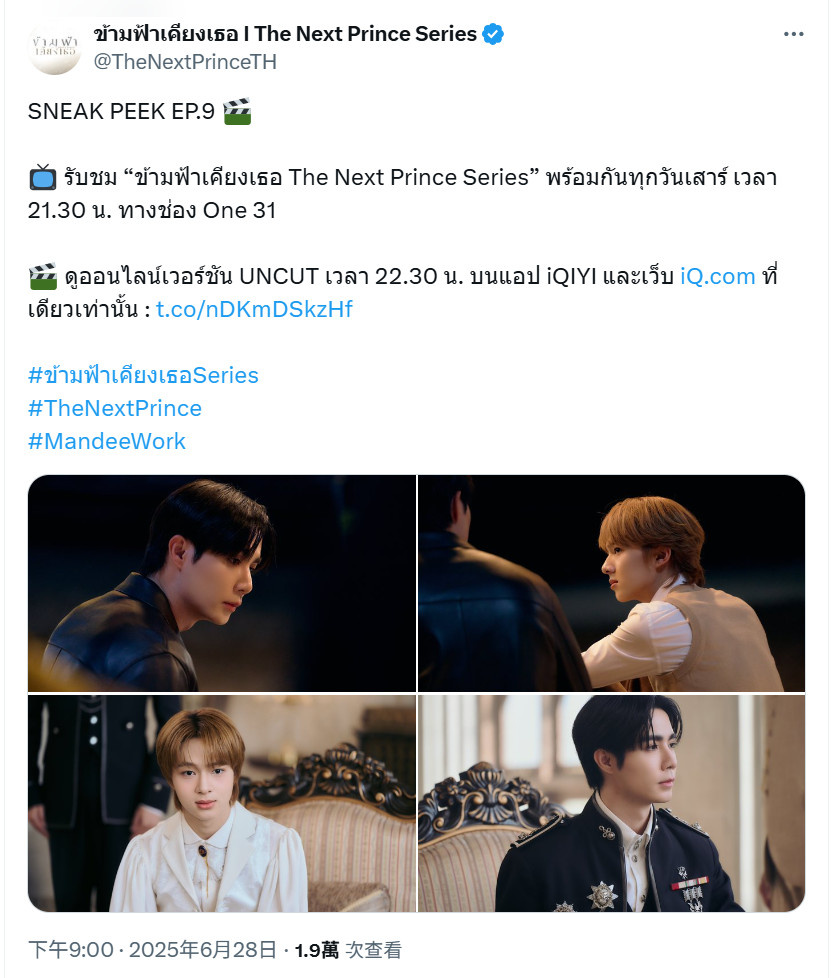
Task: Open The Next Prince profile avatar
Action: point(55,48)
